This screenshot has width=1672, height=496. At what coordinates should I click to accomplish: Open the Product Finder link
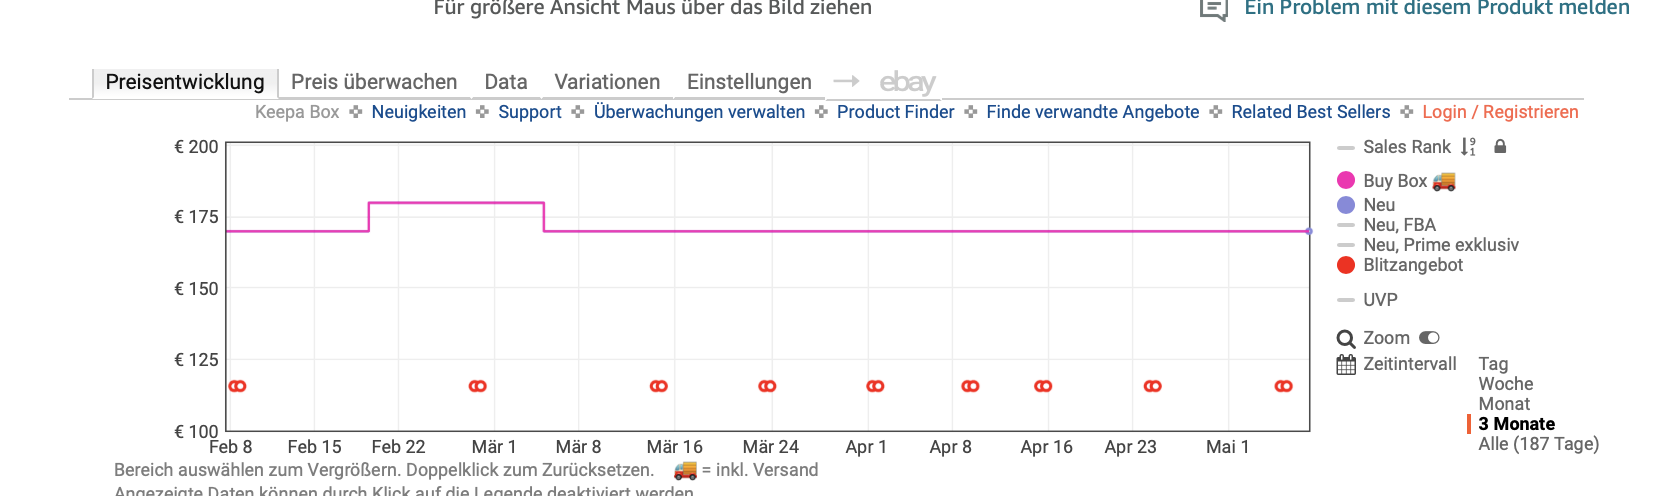(895, 112)
